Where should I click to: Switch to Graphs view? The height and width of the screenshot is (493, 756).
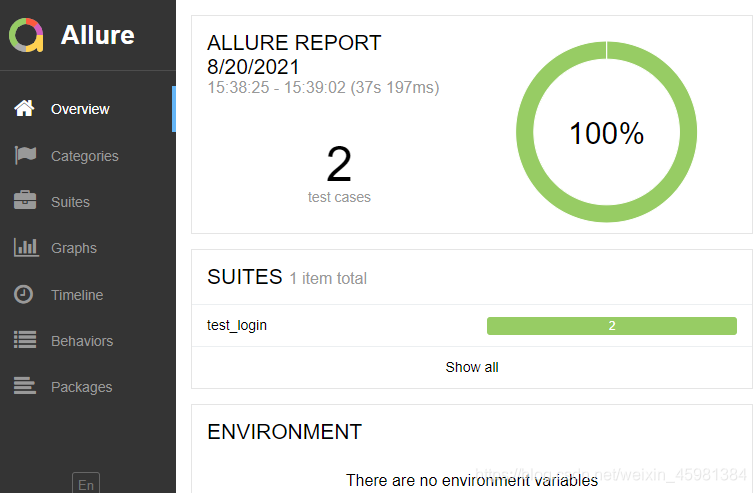point(88,248)
